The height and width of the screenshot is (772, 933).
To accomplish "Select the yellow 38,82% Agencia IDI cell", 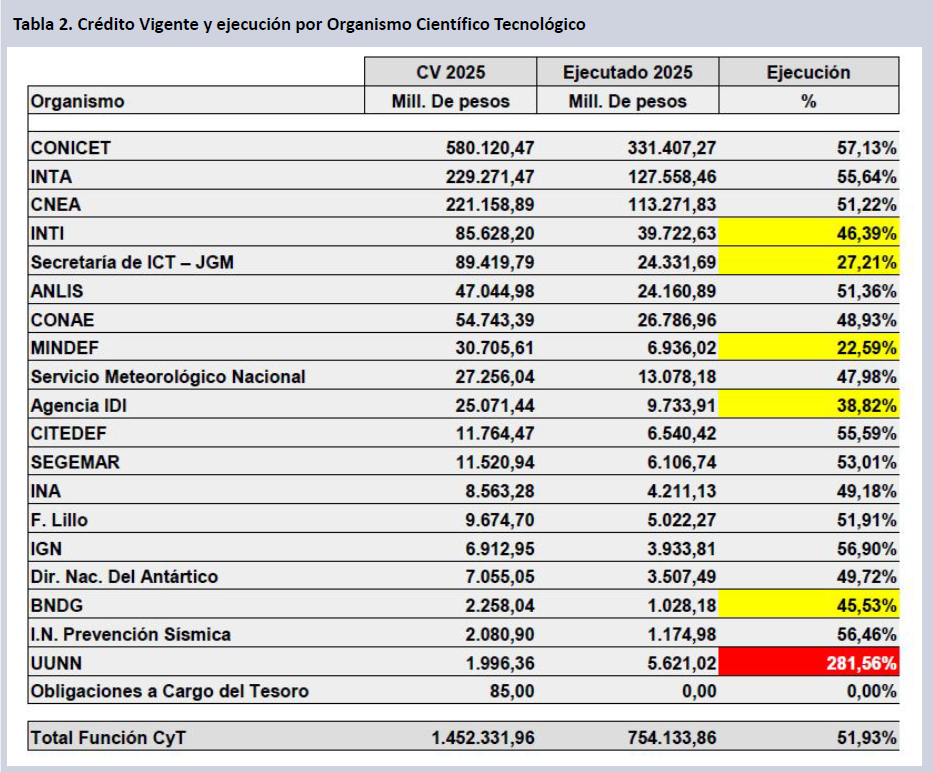I will (809, 405).
